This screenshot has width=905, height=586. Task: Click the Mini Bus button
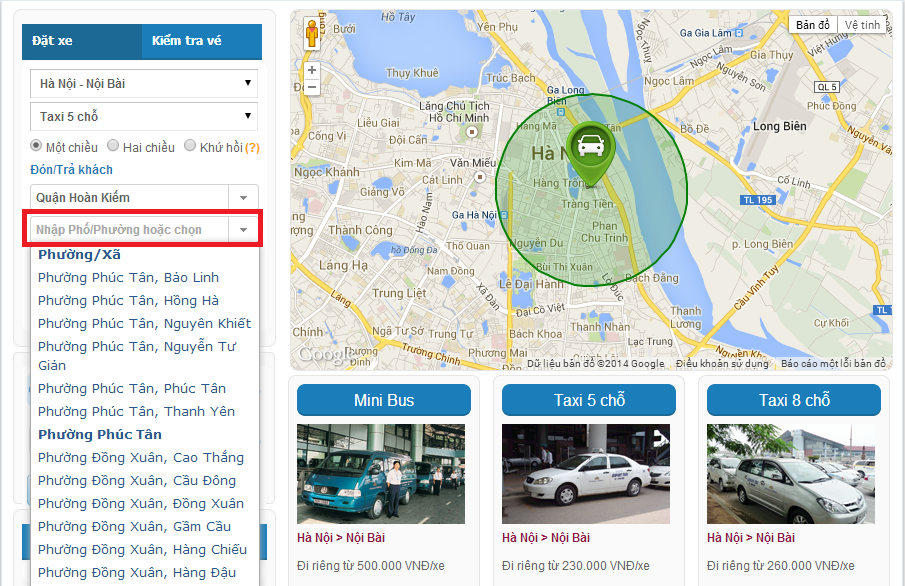pyautogui.click(x=384, y=400)
